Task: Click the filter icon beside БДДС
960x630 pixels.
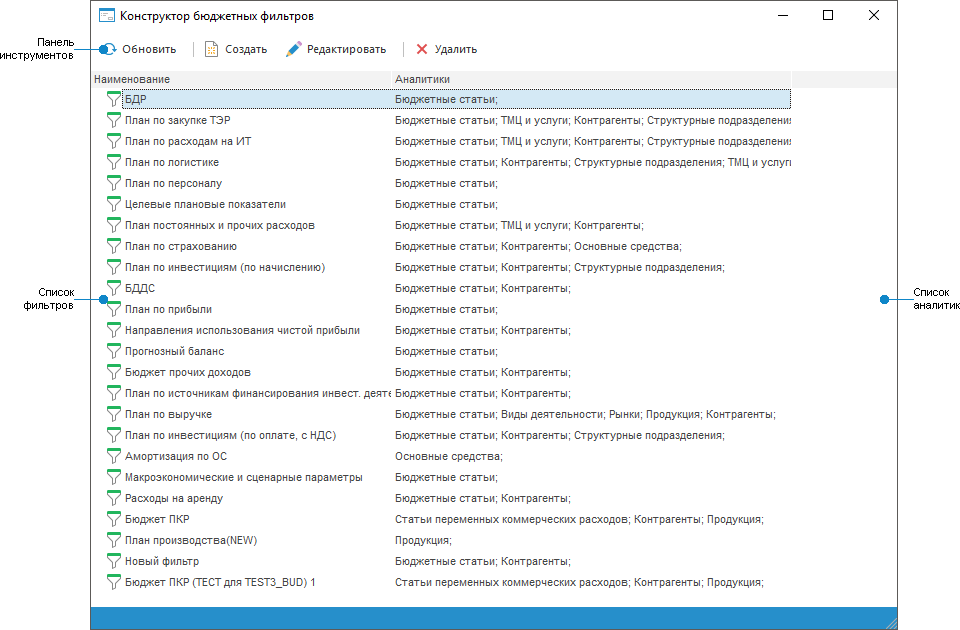Action: (113, 288)
